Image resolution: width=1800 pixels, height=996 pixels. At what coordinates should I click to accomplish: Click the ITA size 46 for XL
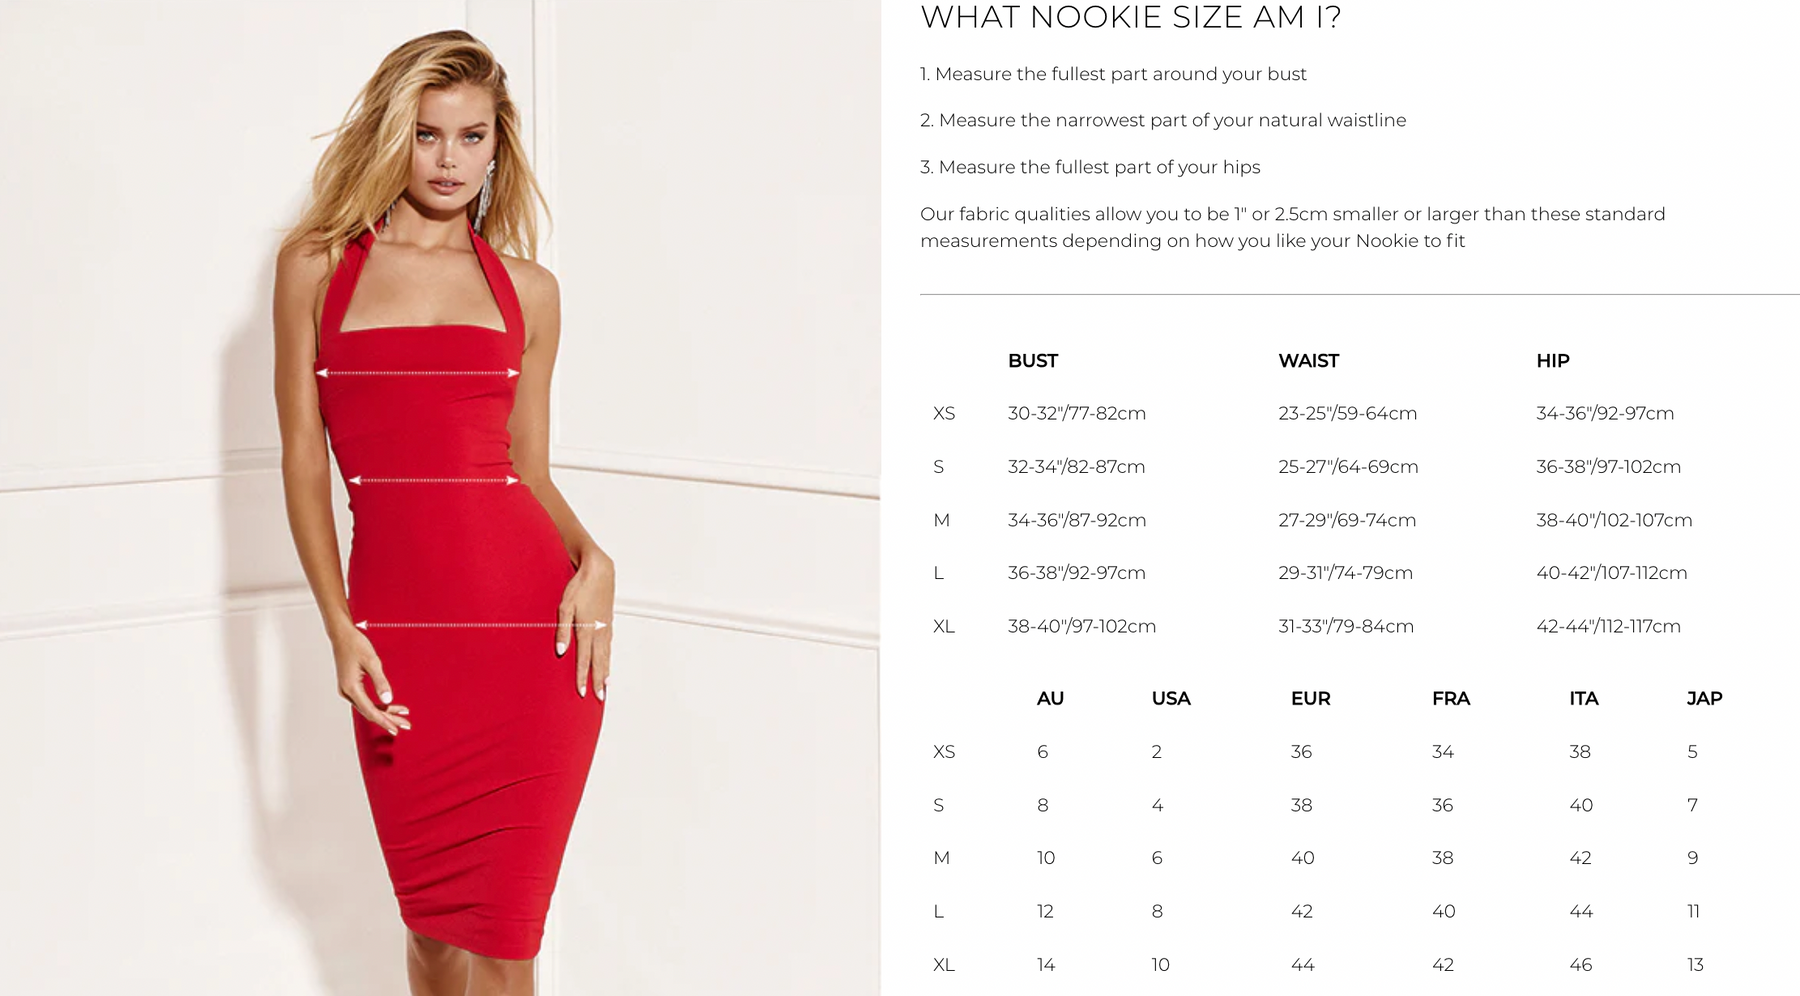pyautogui.click(x=1580, y=965)
